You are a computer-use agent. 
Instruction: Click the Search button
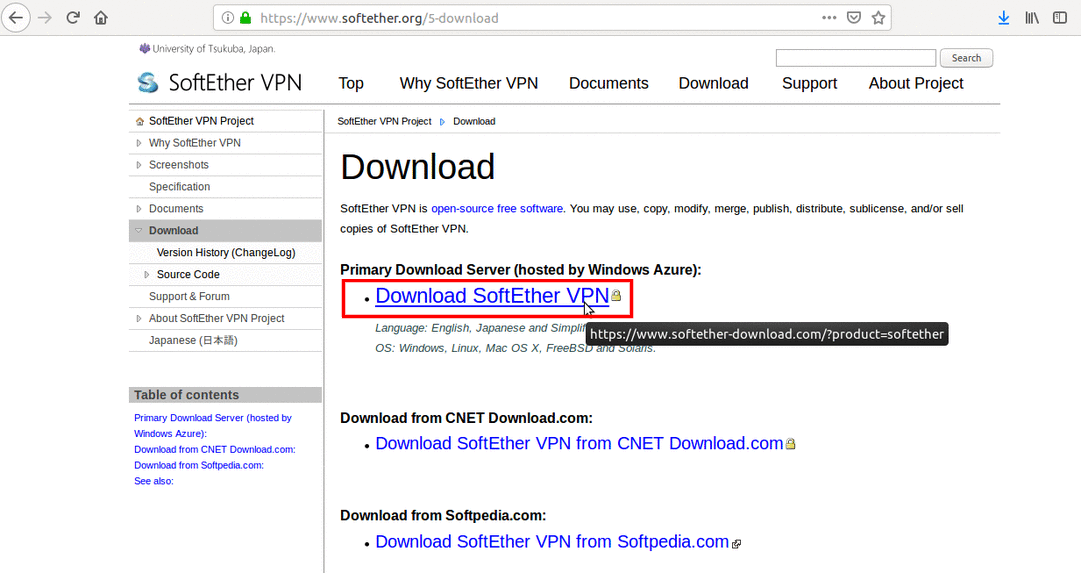click(x=967, y=58)
